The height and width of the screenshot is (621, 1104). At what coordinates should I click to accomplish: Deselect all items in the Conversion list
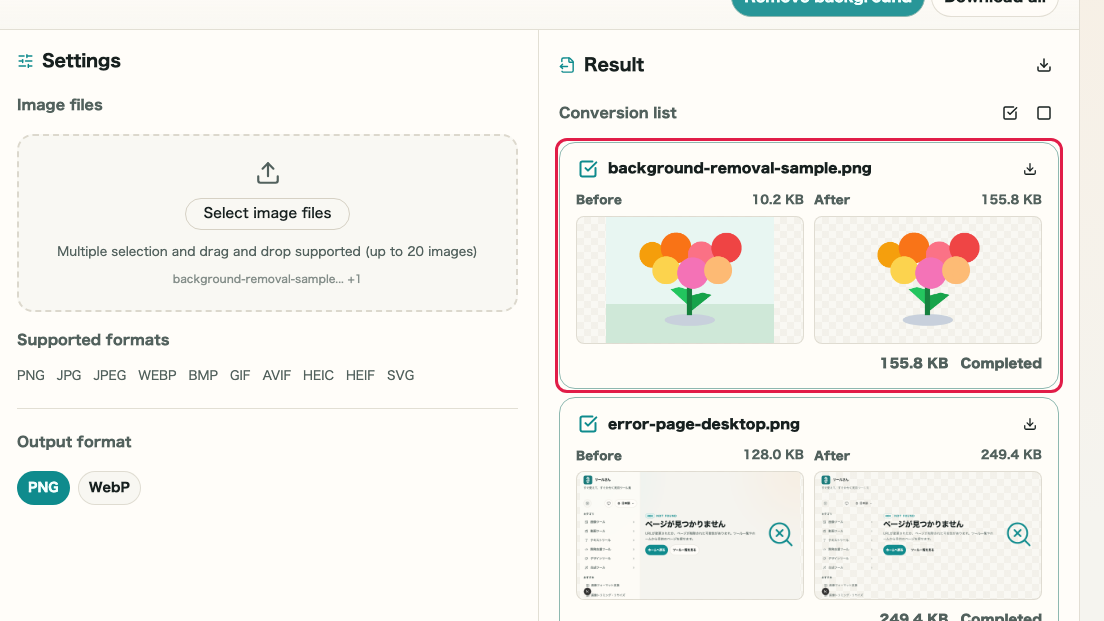pos(1043,113)
